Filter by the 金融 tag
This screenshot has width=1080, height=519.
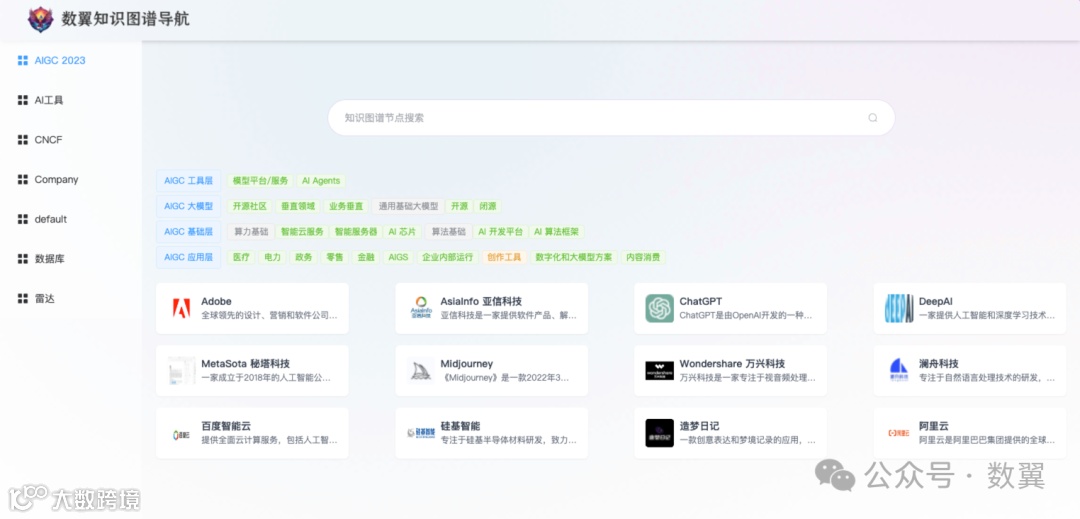366,257
